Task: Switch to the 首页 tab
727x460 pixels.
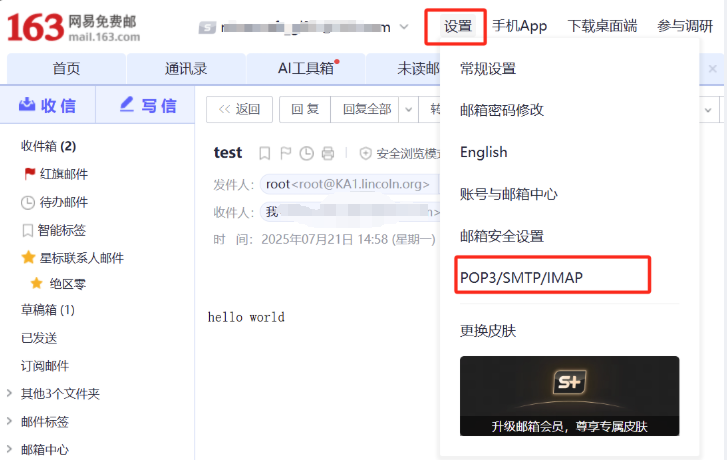Action: pyautogui.click(x=66, y=69)
